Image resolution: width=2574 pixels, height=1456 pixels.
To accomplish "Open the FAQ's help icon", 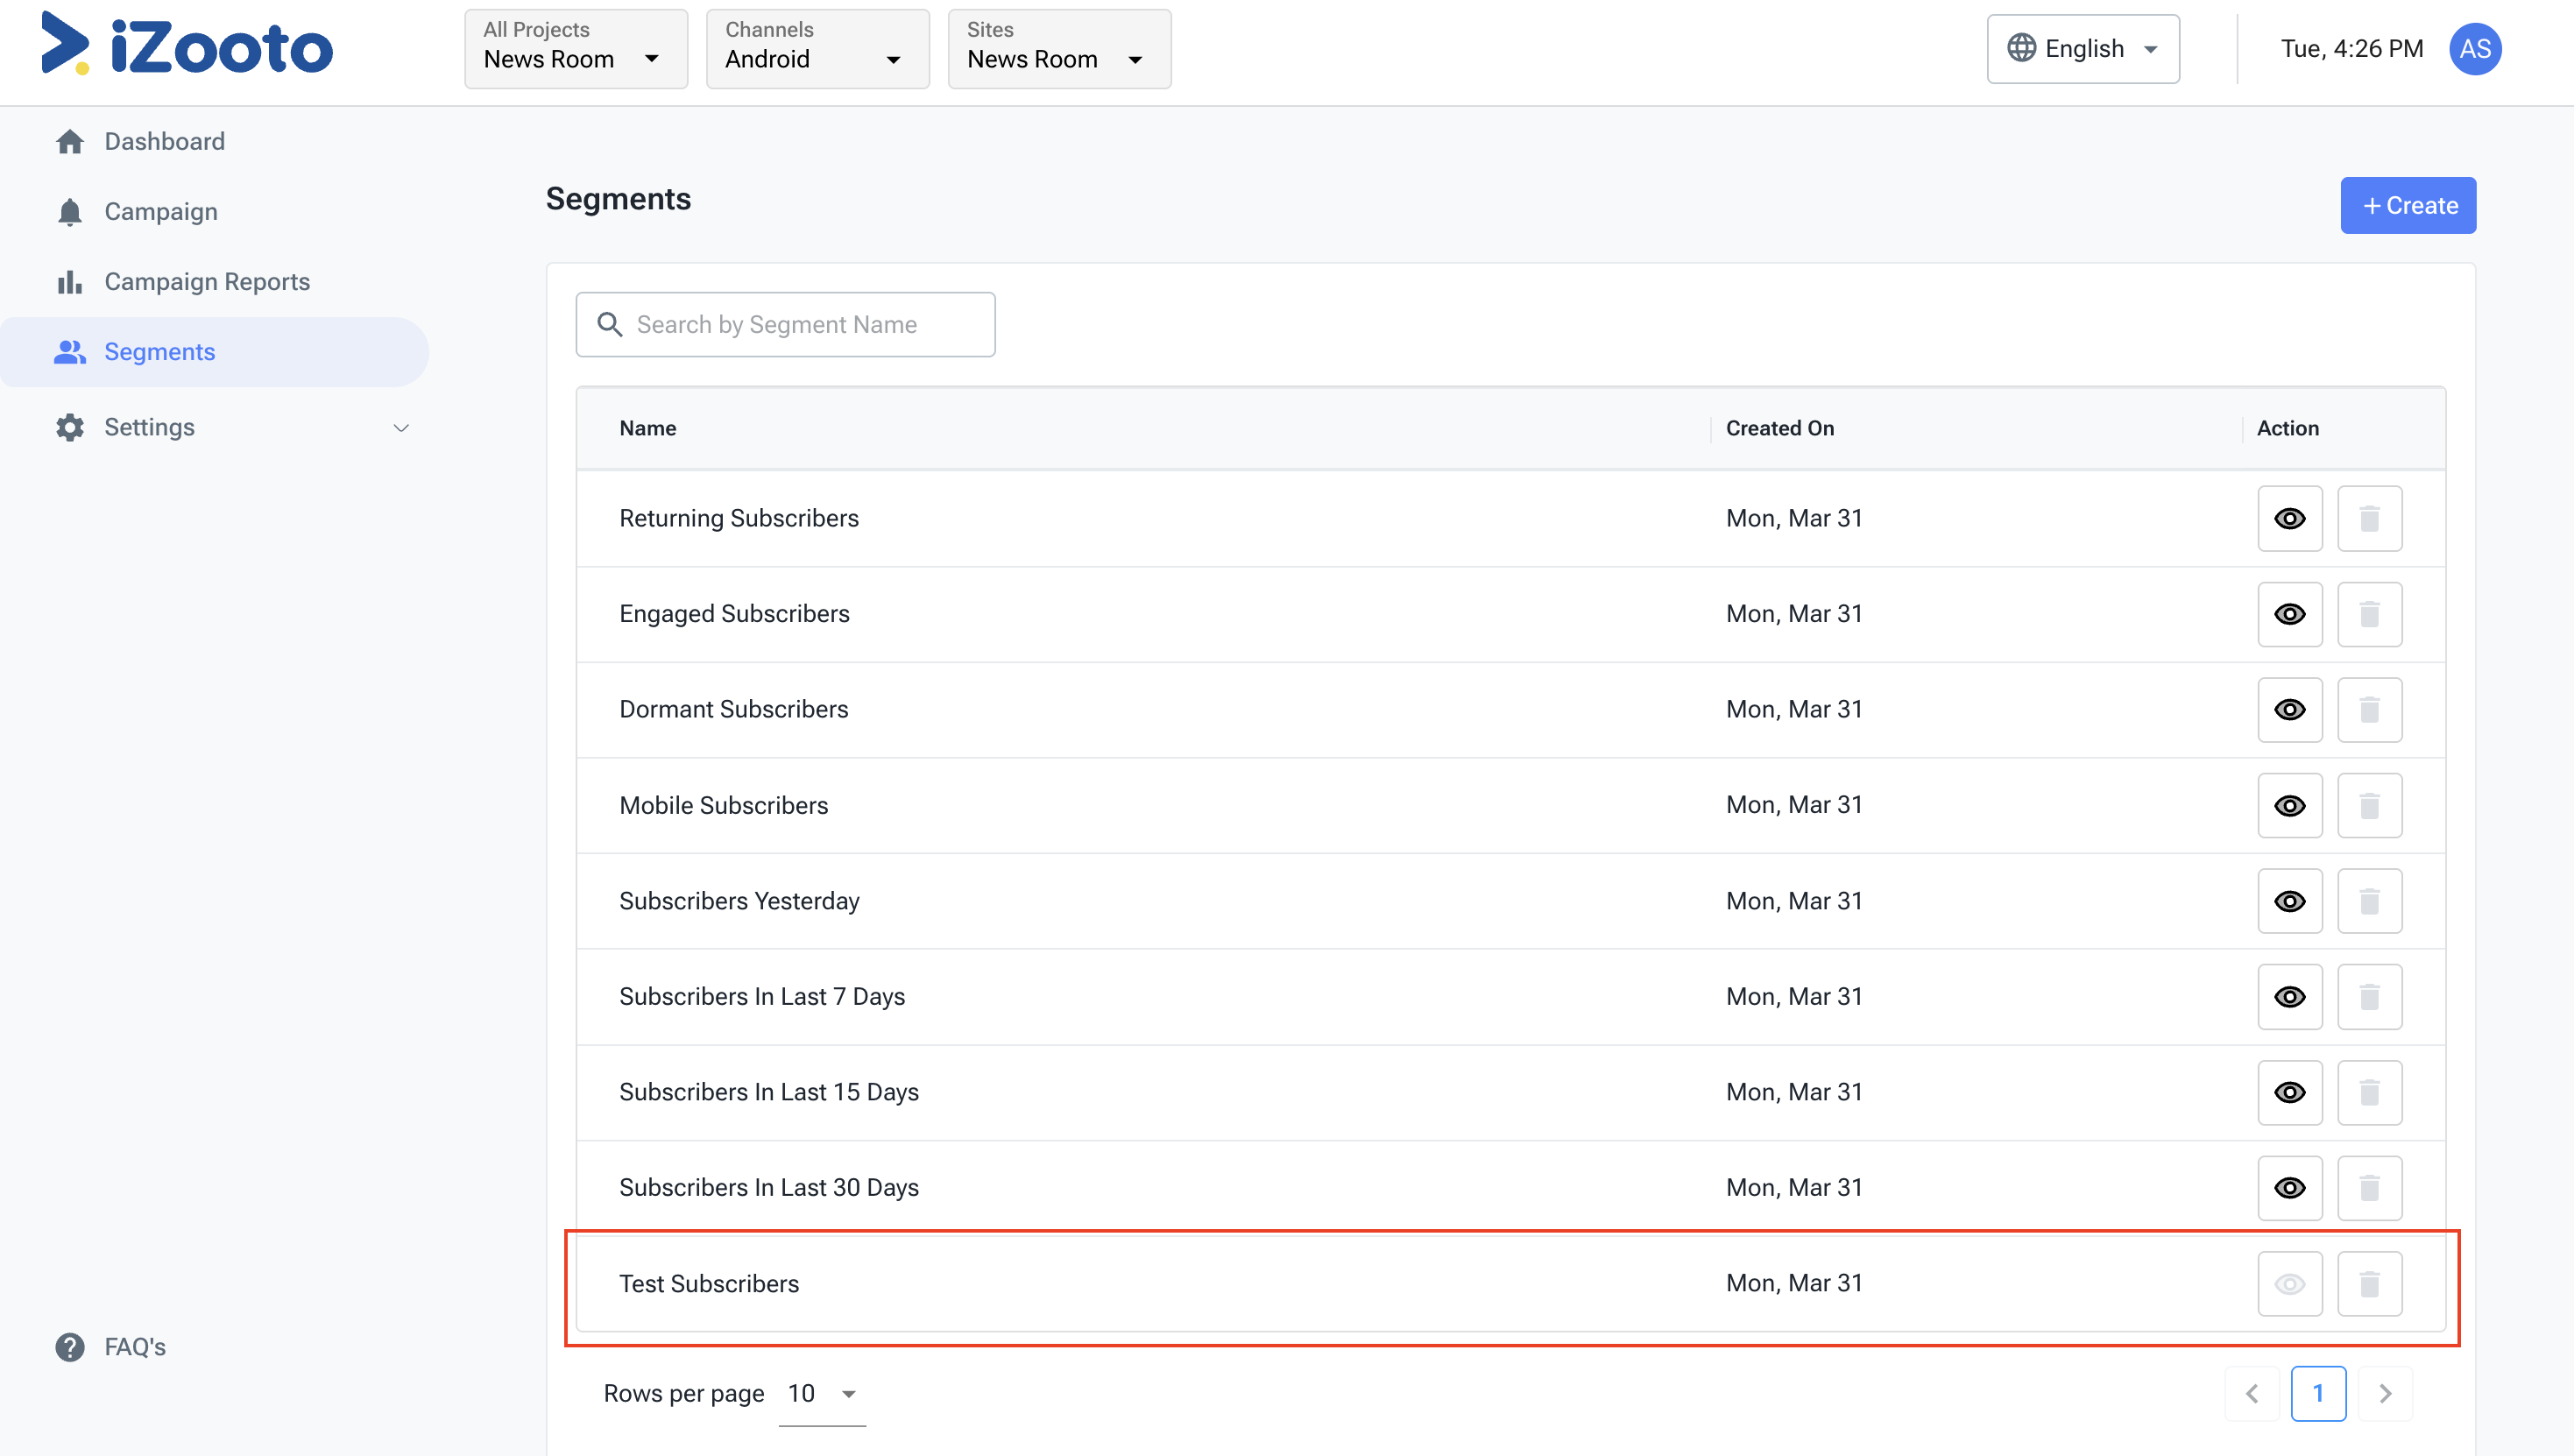I will click(x=70, y=1346).
